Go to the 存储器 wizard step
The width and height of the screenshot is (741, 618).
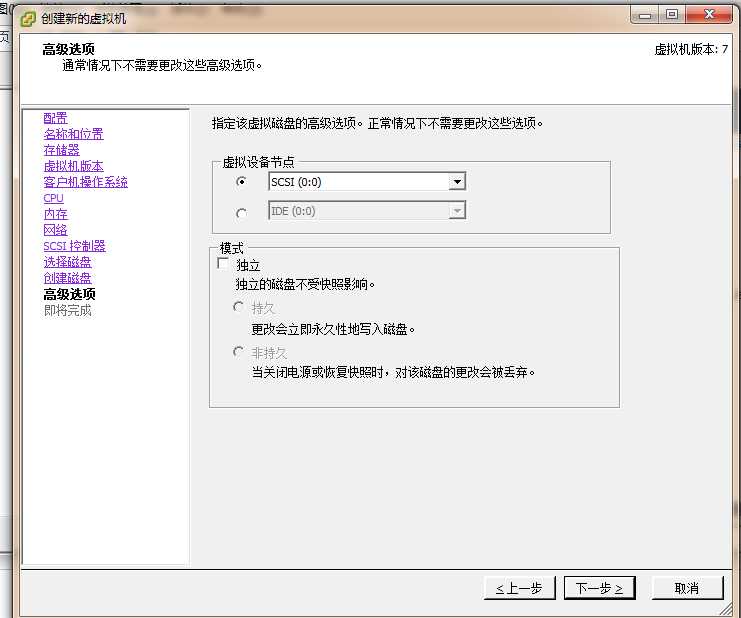[x=61, y=150]
